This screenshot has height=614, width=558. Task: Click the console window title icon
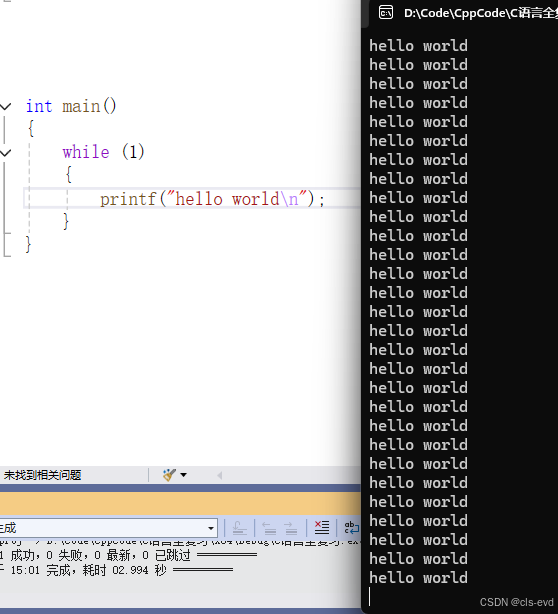386,13
